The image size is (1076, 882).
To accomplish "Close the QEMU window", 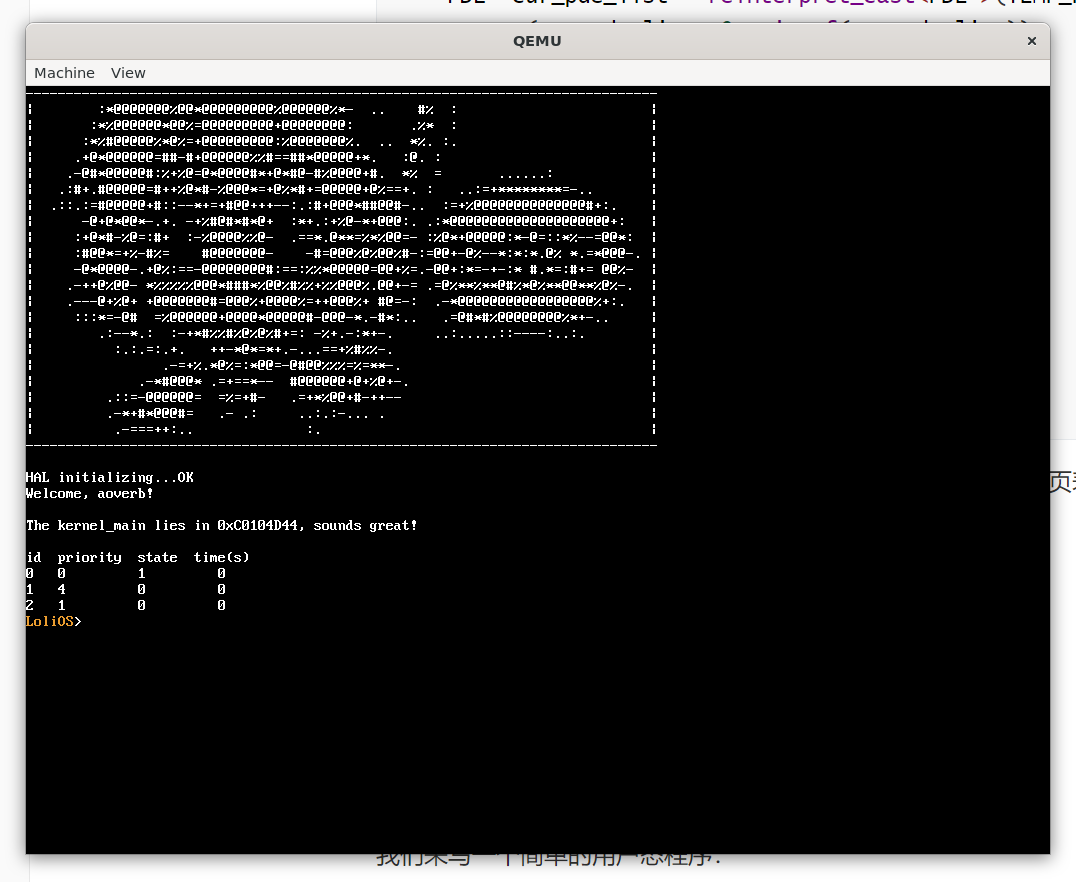I will (1031, 41).
